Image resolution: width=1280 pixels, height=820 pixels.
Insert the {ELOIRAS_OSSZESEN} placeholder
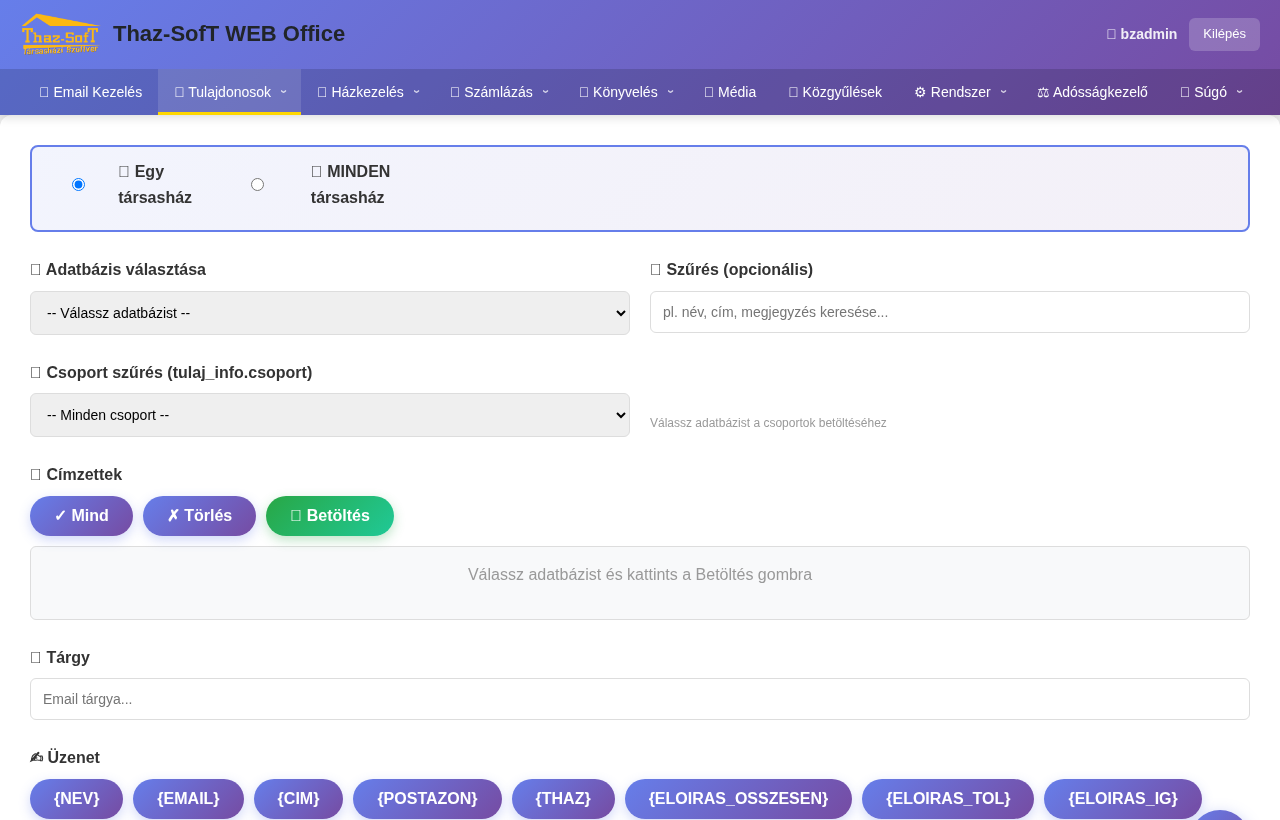738,799
